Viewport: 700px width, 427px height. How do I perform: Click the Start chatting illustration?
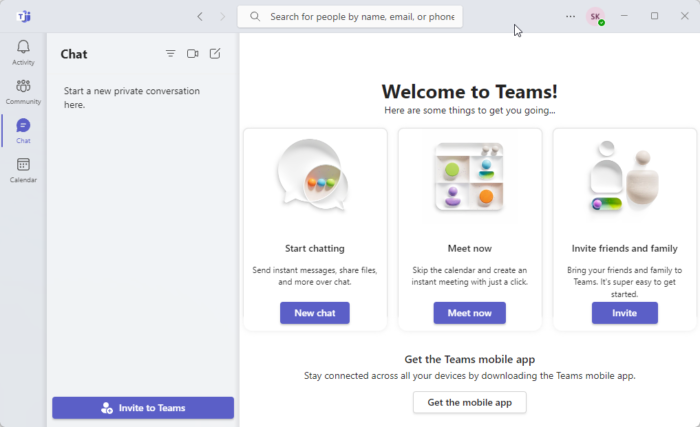click(x=314, y=177)
